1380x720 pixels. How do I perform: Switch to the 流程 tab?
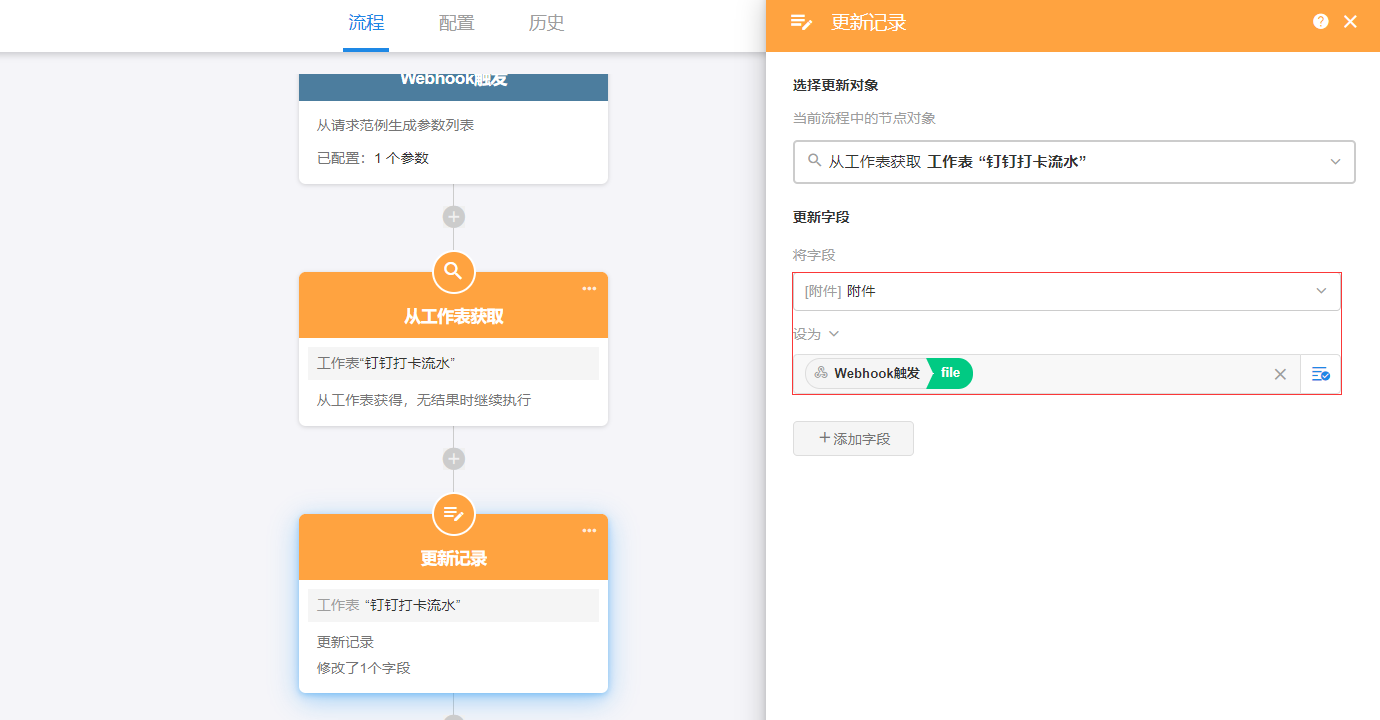366,23
